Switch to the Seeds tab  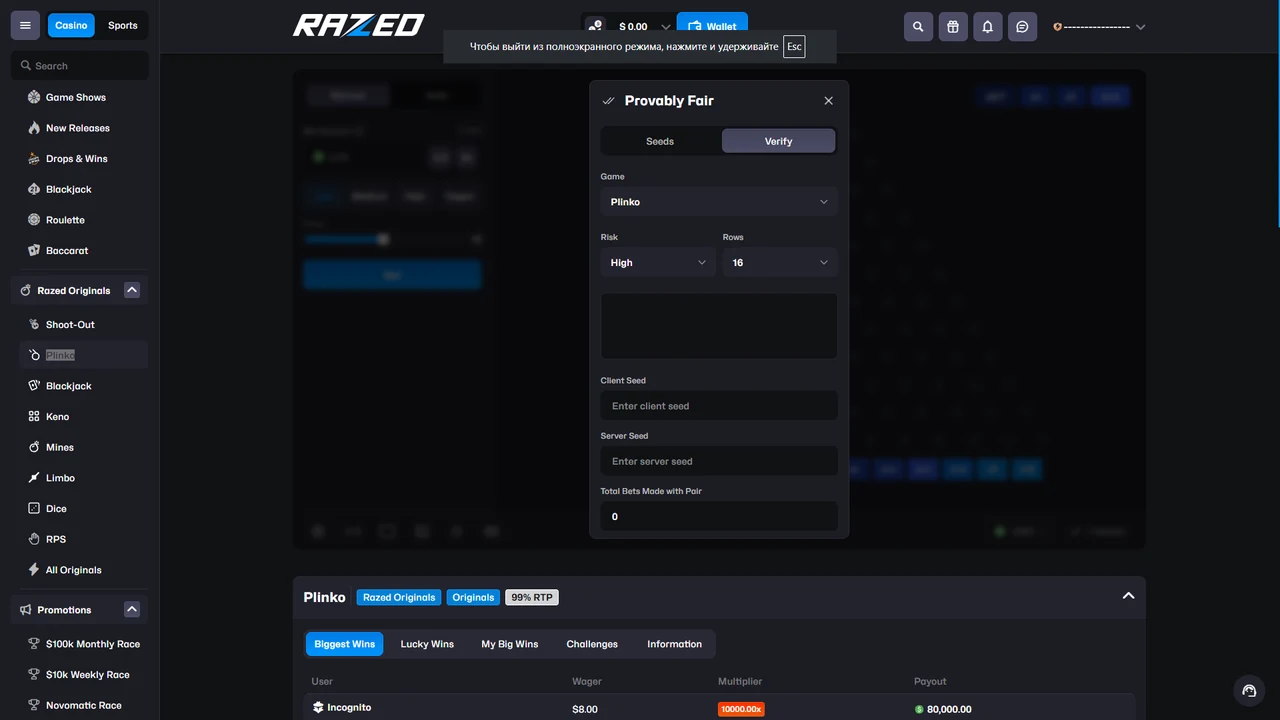pyautogui.click(x=660, y=141)
